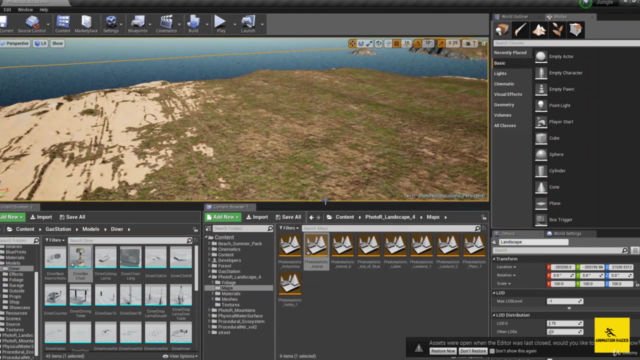Viewport: 640px width, 360px height.
Task: Click the Cone primitive icon
Action: click(x=541, y=187)
